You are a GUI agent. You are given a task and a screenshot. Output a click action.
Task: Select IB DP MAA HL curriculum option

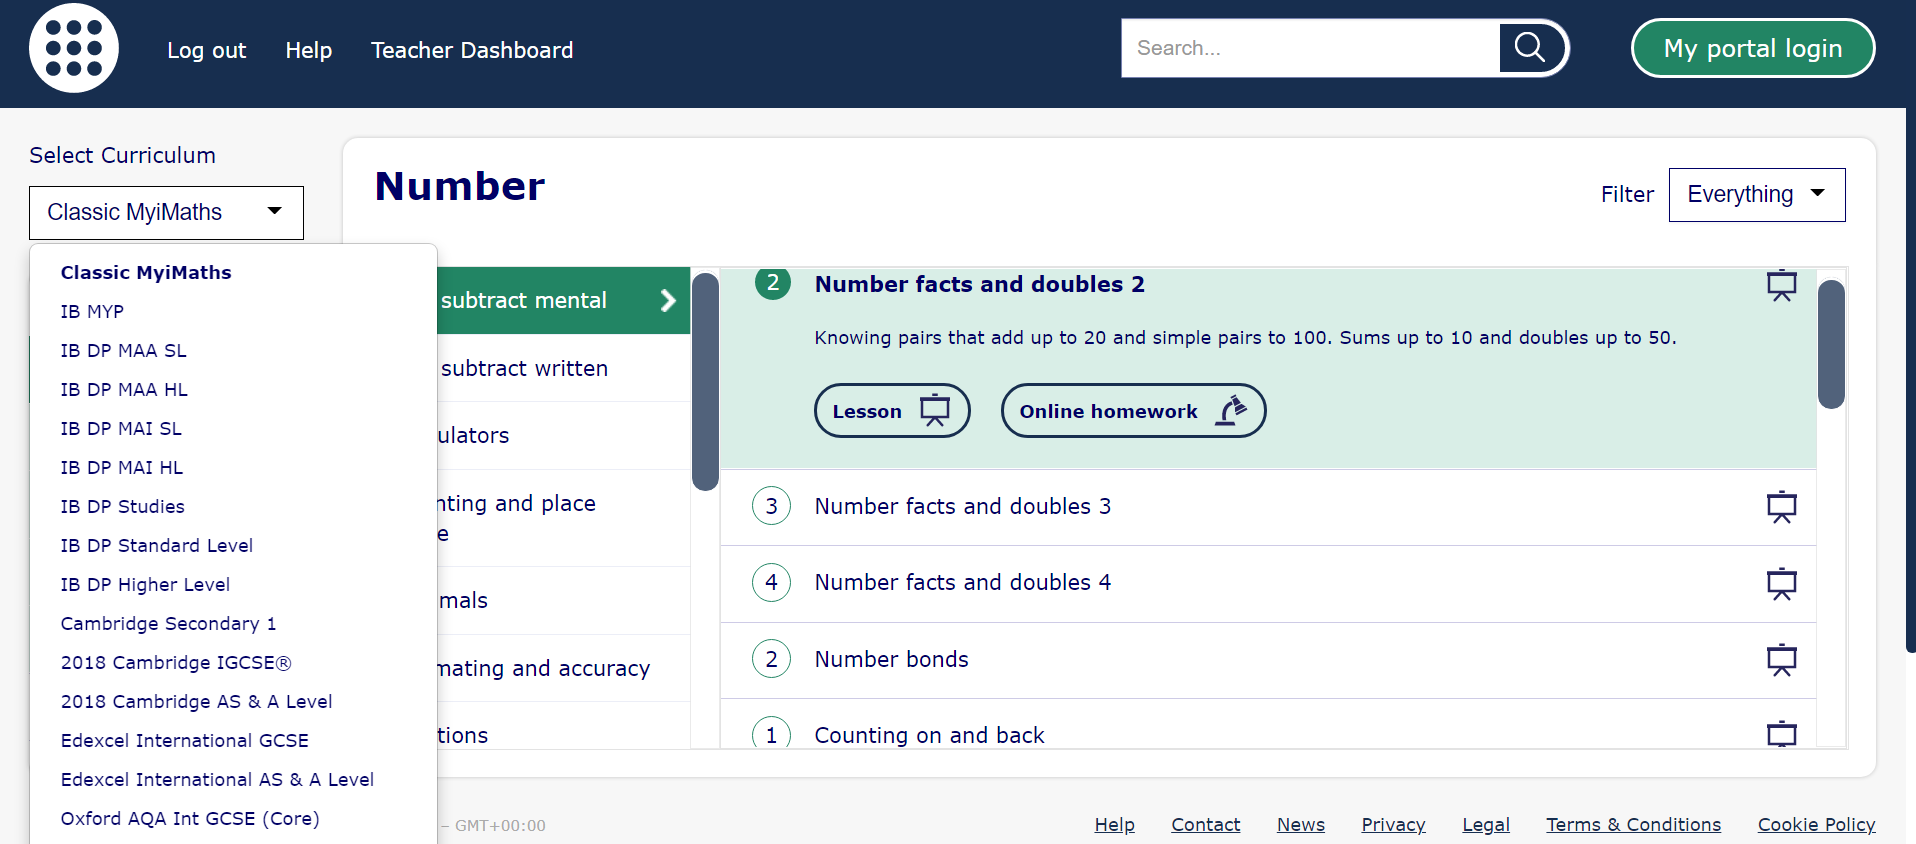[x=124, y=390]
